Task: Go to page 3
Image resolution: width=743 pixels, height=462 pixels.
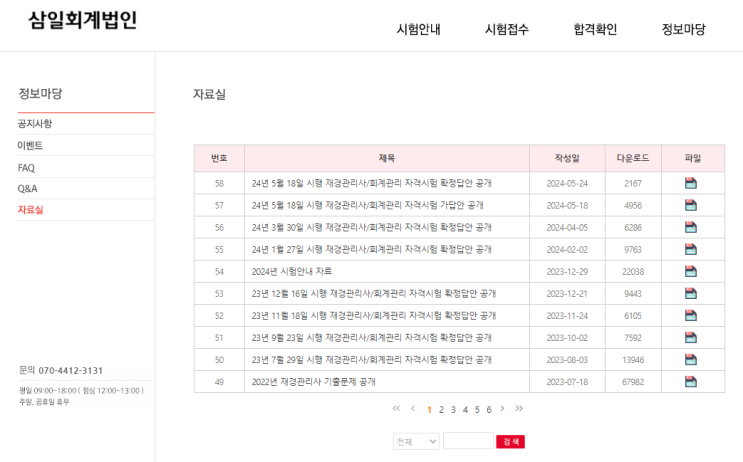Action: [x=453, y=409]
